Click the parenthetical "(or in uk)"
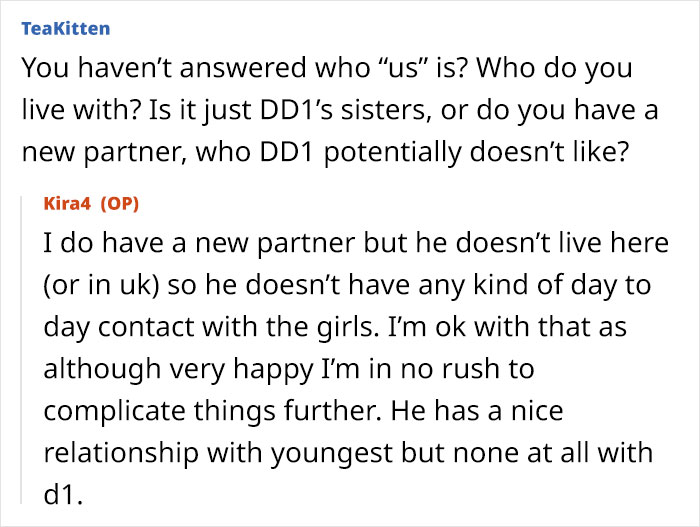The image size is (700, 527). click(x=100, y=285)
